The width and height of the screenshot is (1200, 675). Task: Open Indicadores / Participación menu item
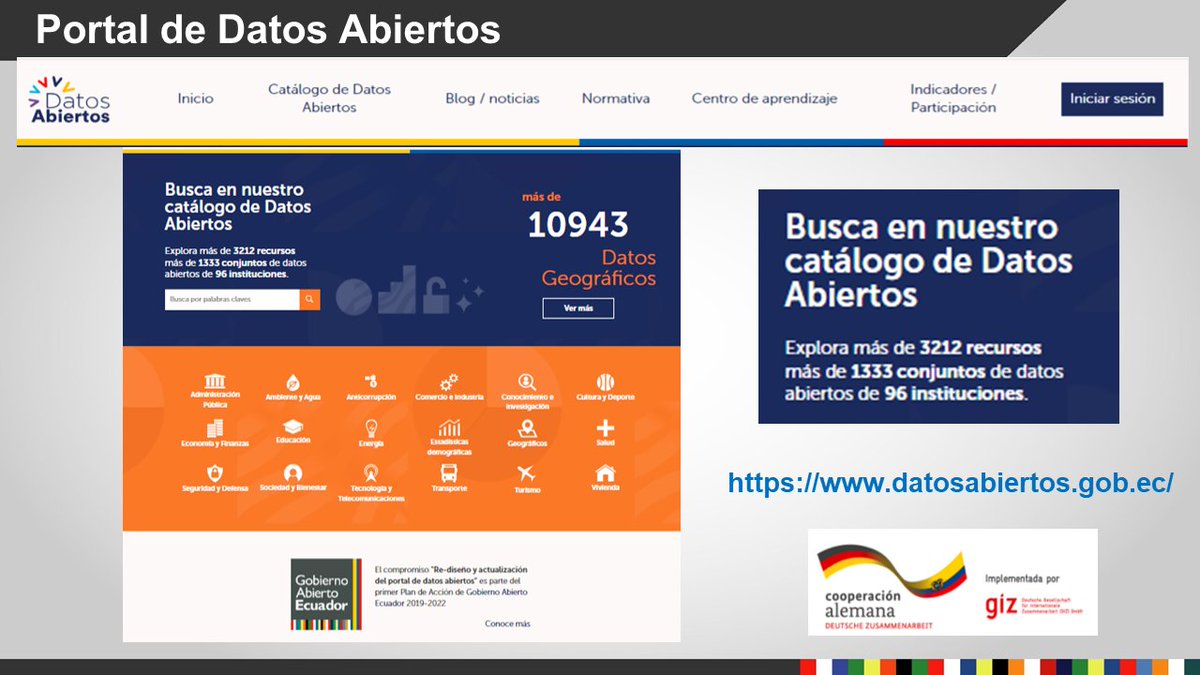[x=953, y=98]
